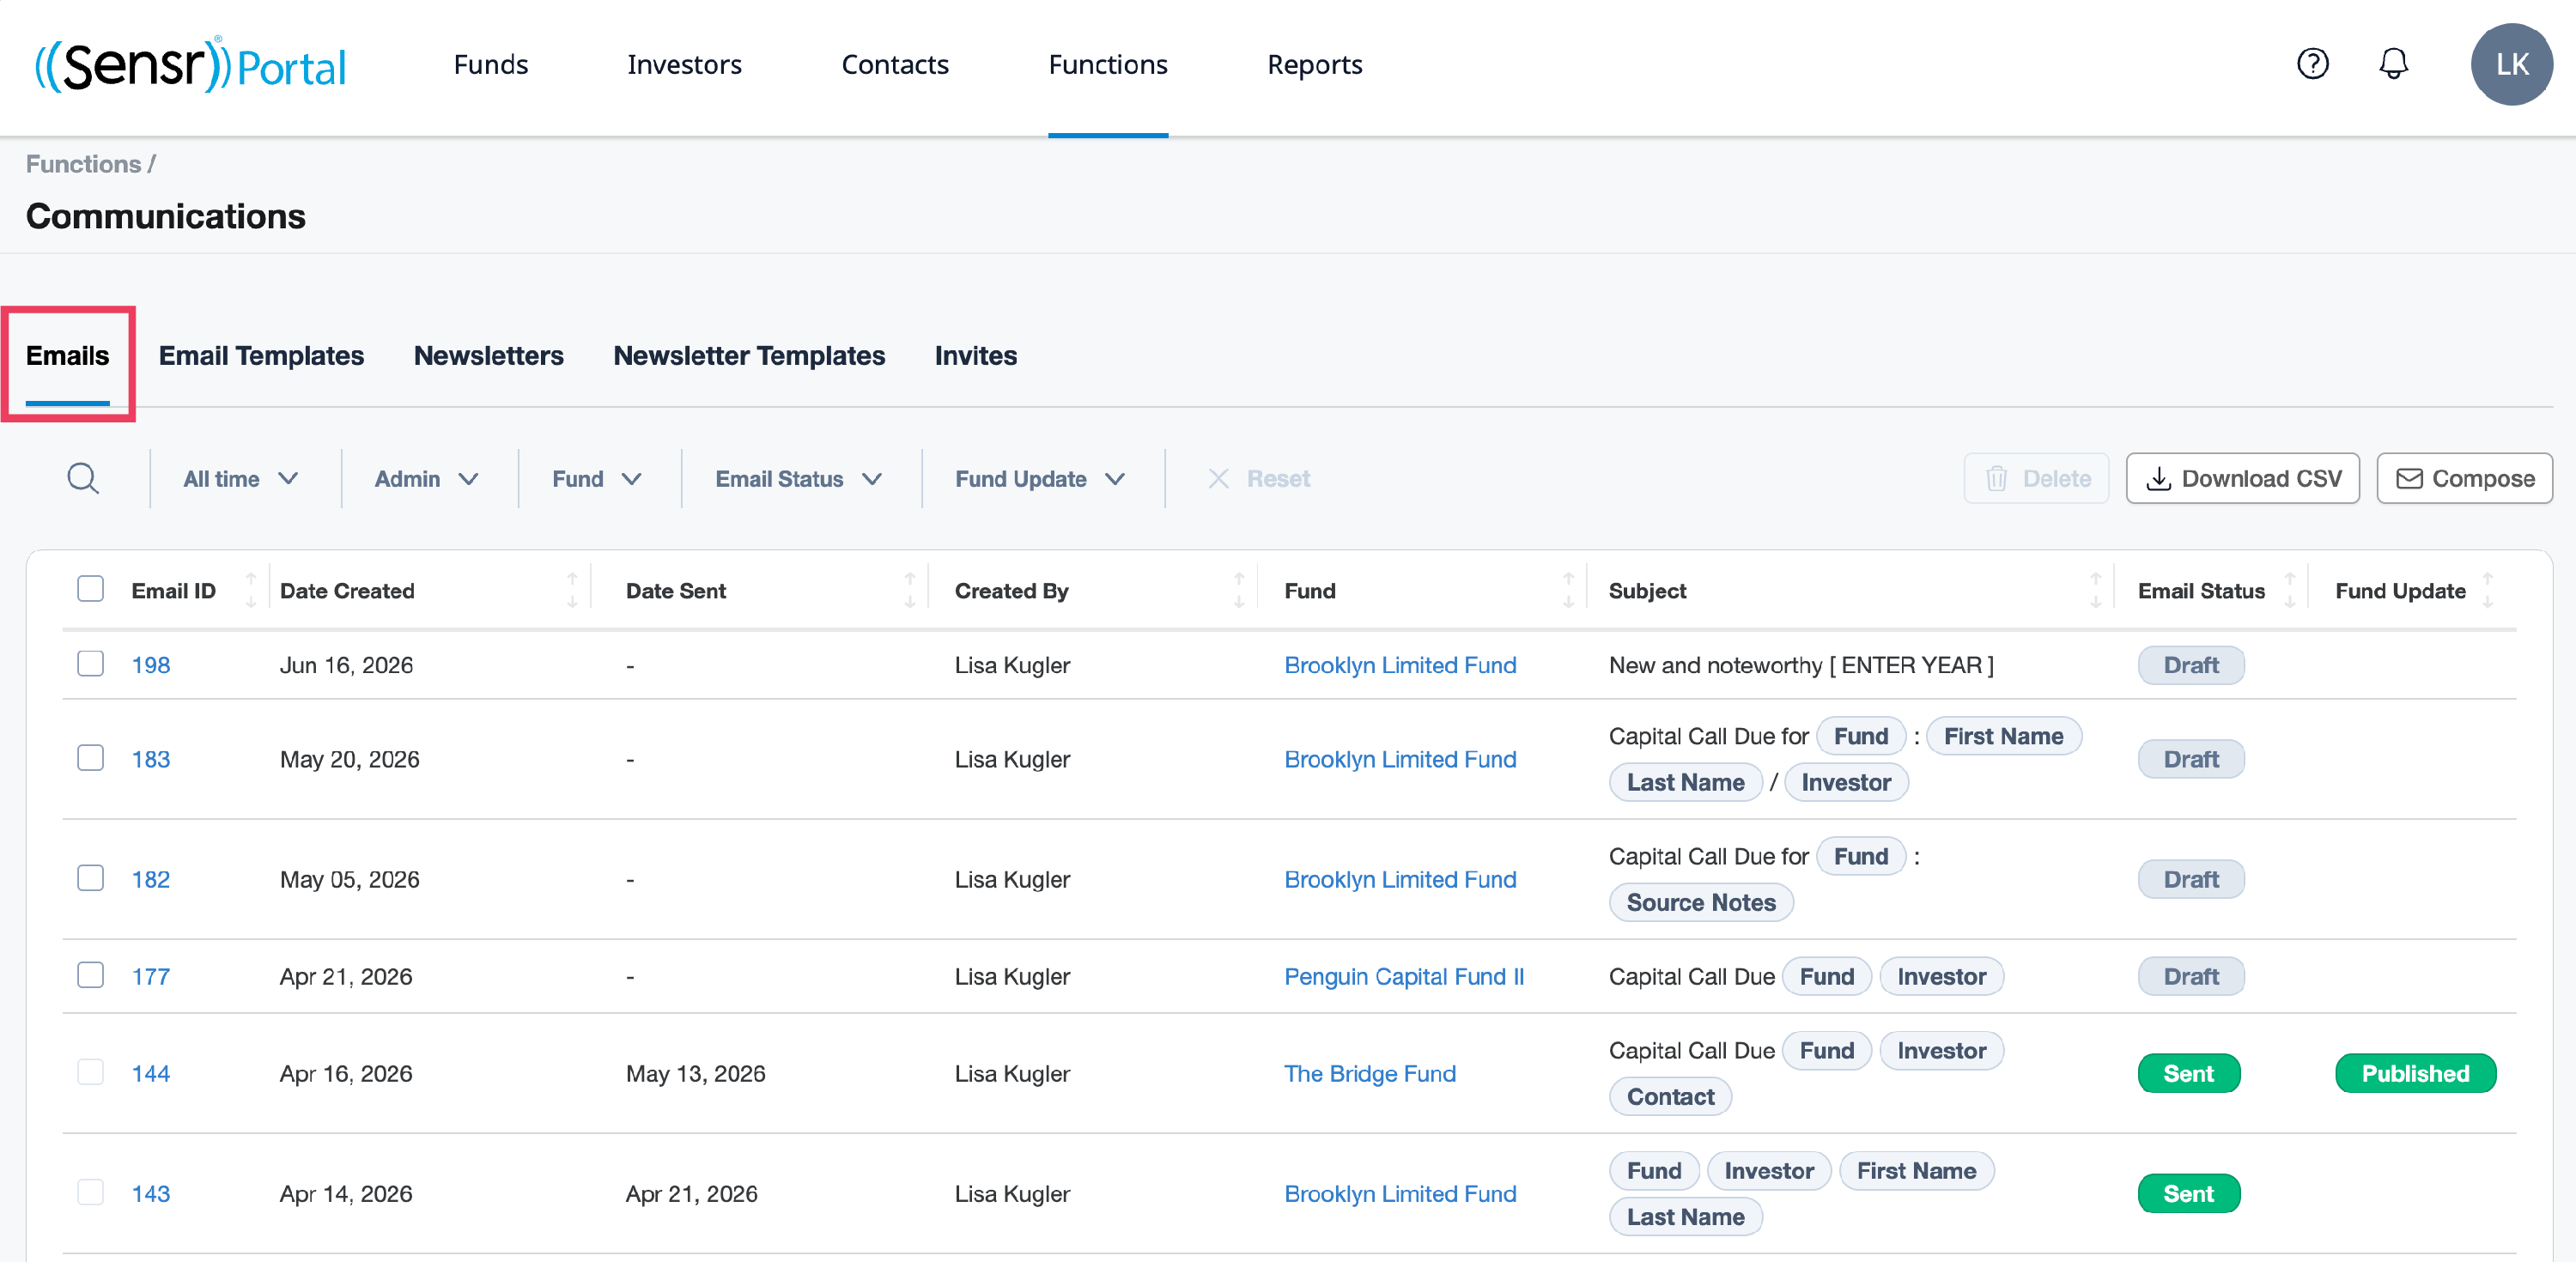
Task: Click the Sent status badge in row 143
Action: [x=2189, y=1193]
